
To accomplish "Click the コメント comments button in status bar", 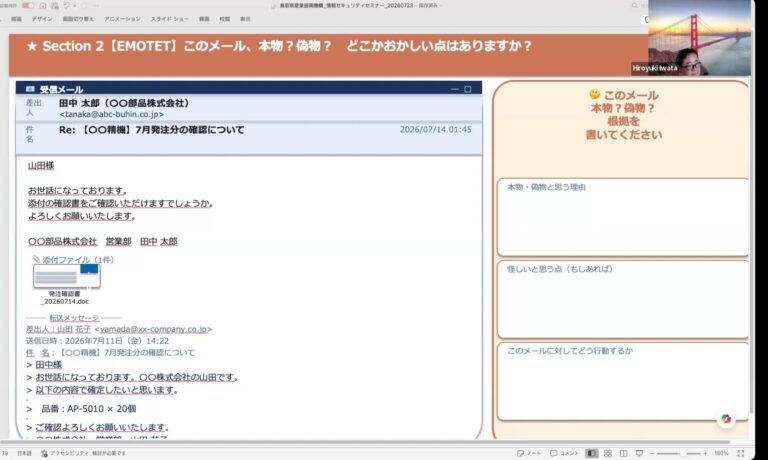I will click(564, 453).
